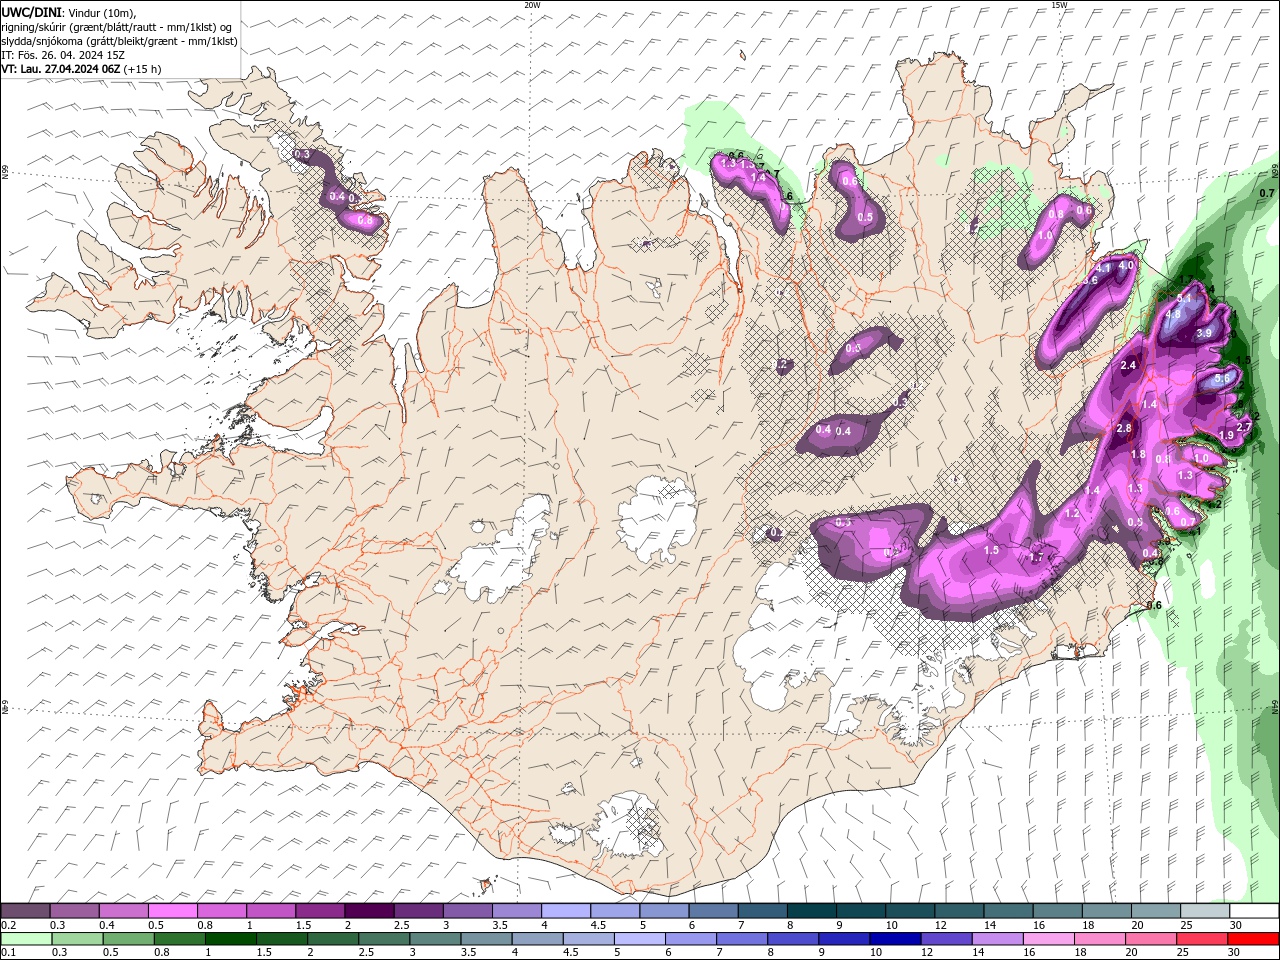Click the "5.6" value on the map
This screenshot has width=1280, height=960.
1222,379
